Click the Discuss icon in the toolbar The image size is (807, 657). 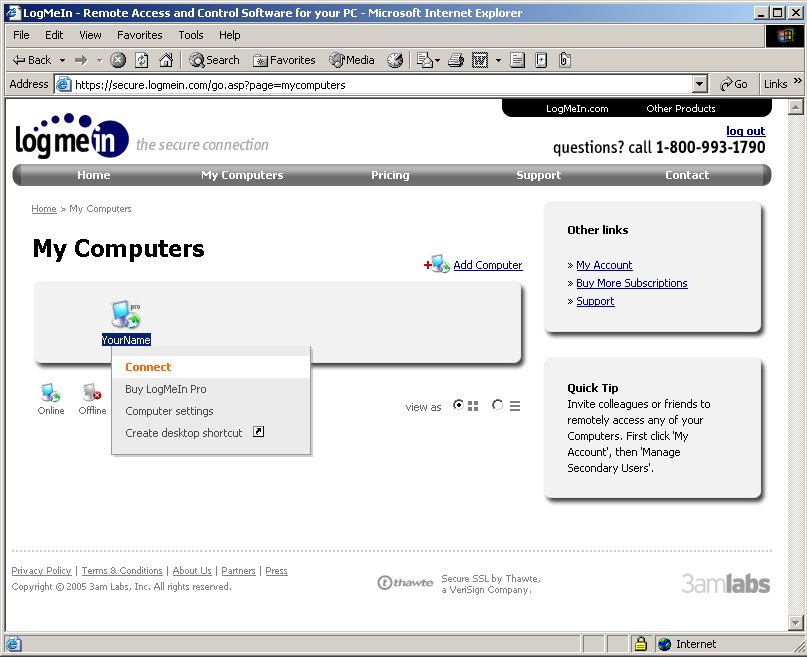pos(517,60)
